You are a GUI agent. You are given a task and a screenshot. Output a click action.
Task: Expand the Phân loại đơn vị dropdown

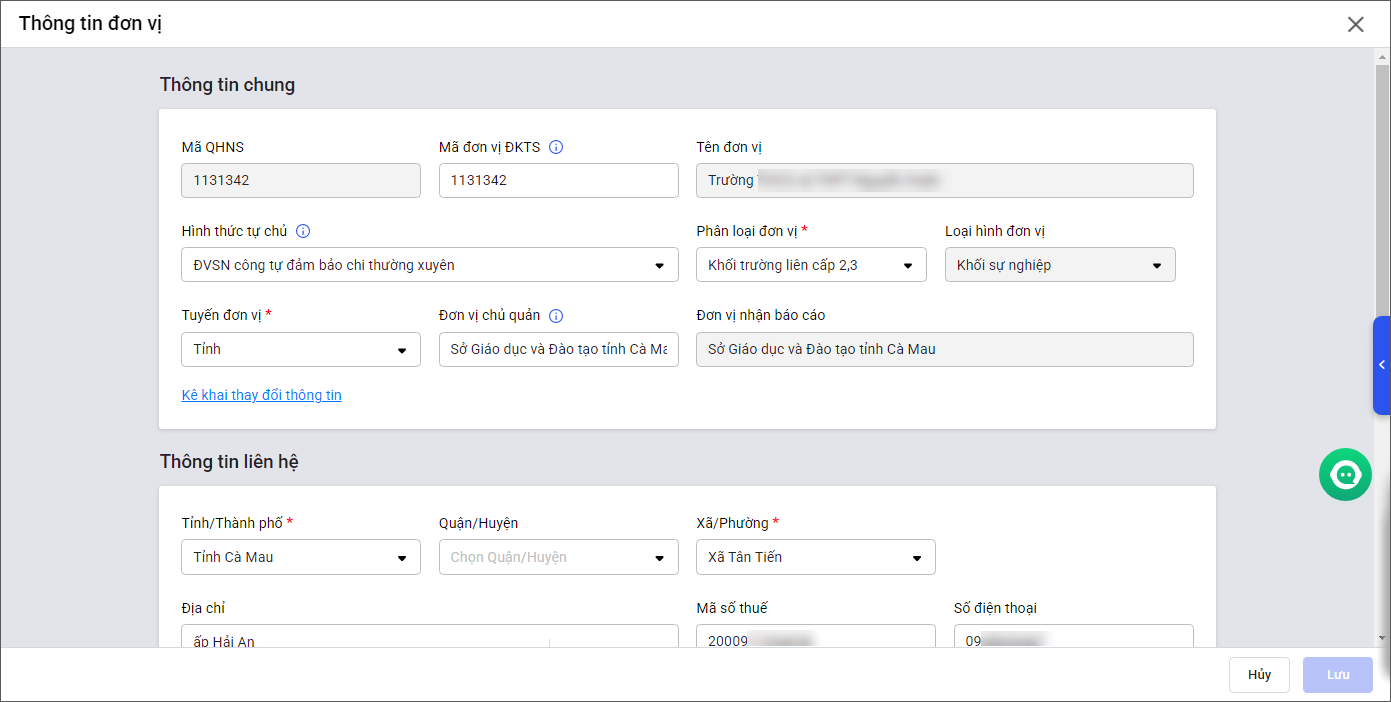tap(811, 265)
